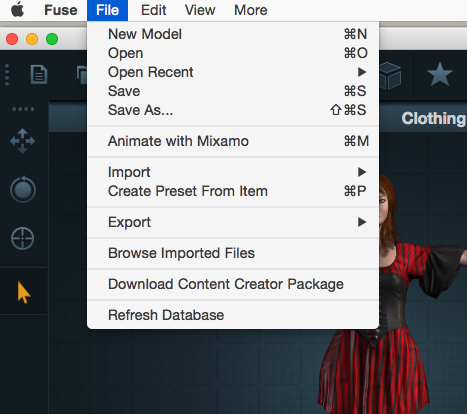The height and width of the screenshot is (414, 467).
Task: Choose New Model from File menu
Action: (x=233, y=34)
